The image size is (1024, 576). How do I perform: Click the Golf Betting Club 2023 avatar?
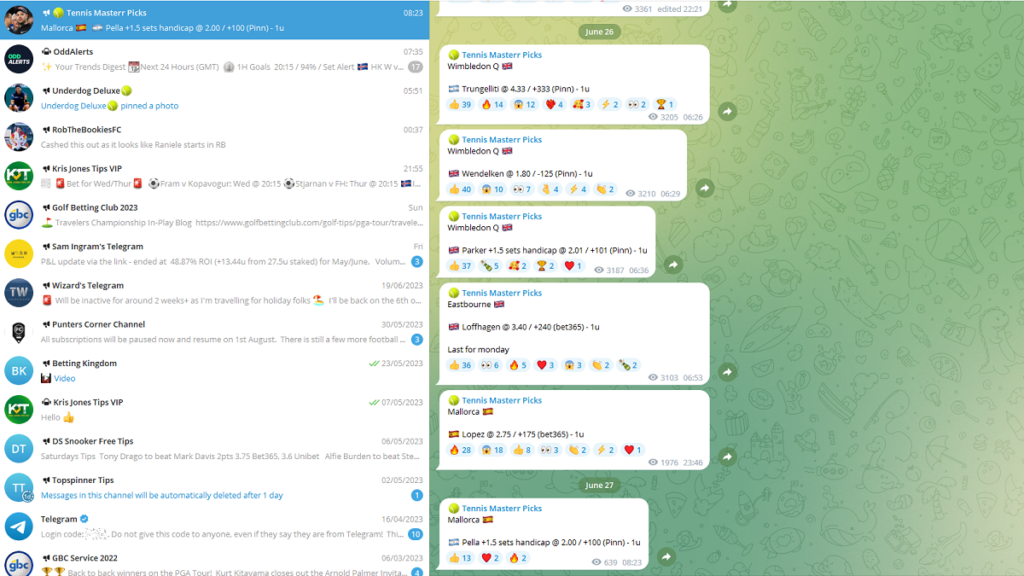(x=18, y=215)
